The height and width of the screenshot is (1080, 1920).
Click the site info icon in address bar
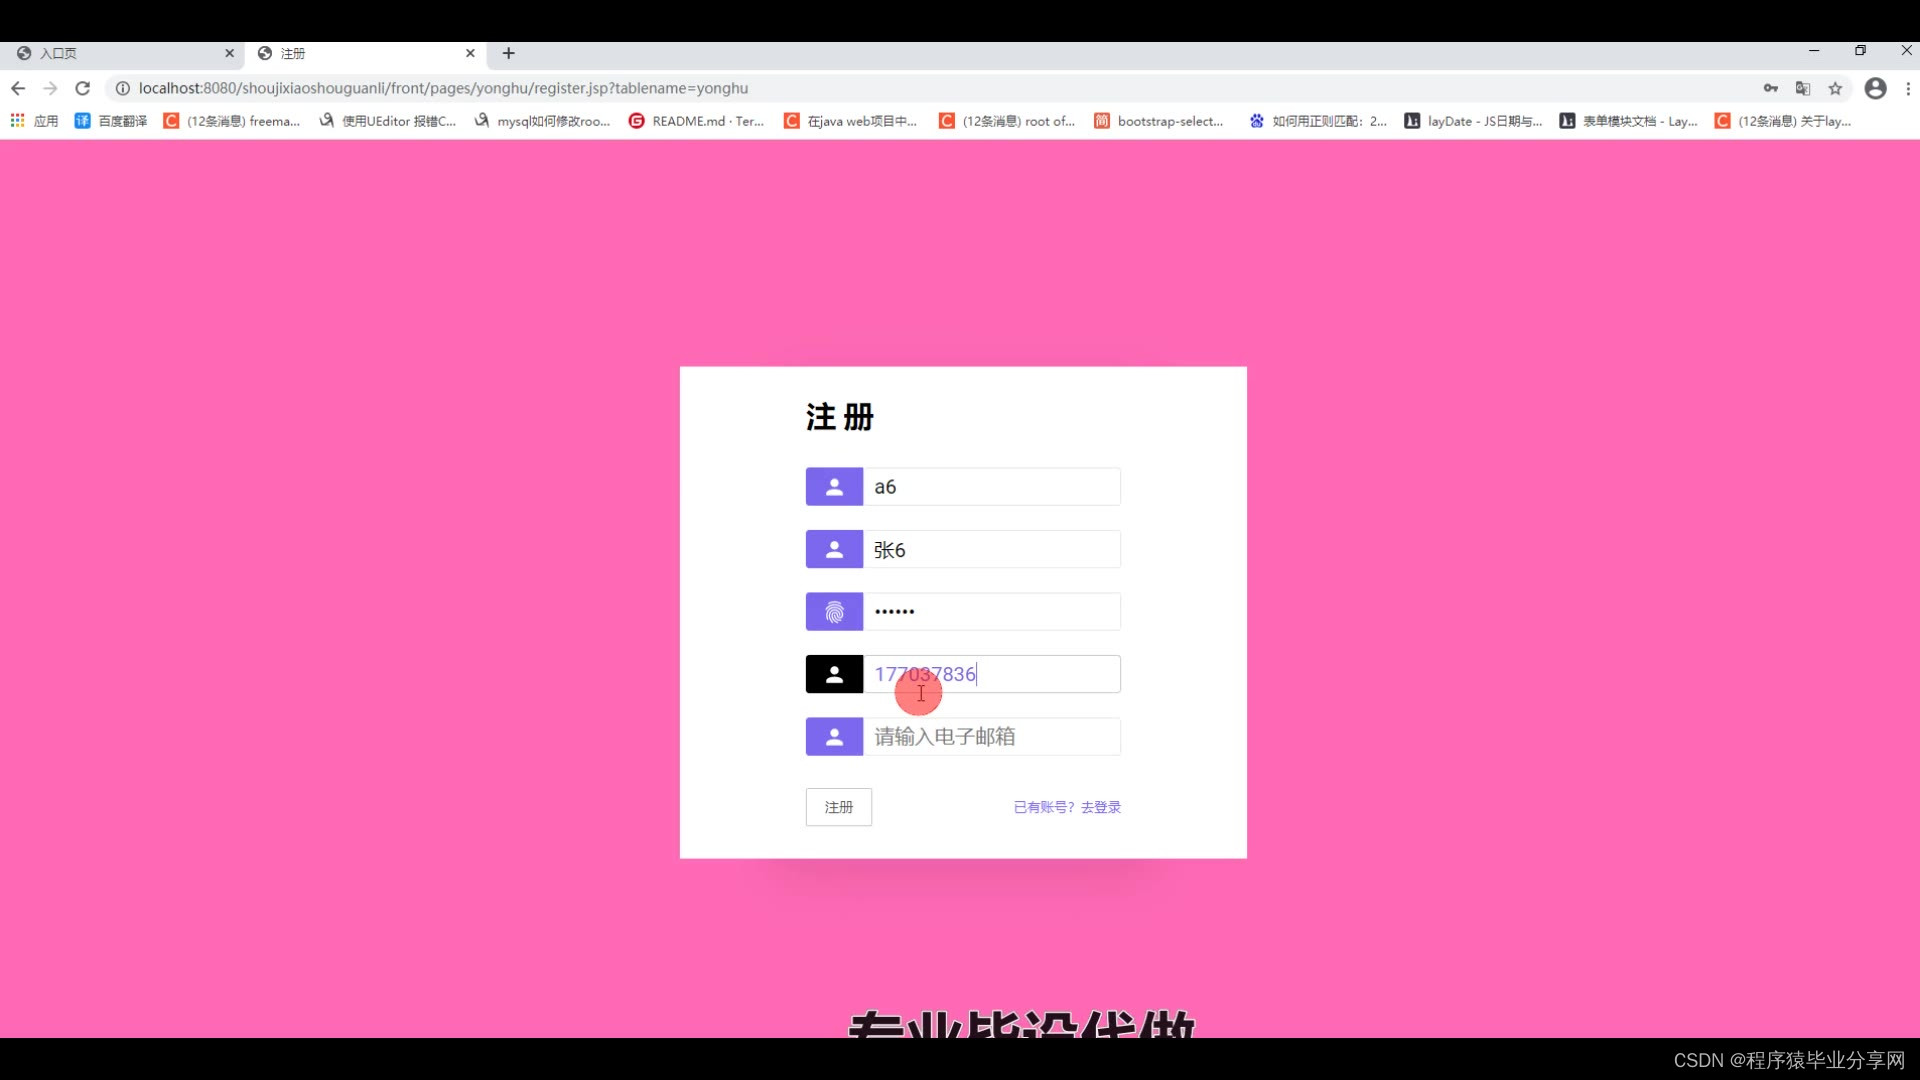click(x=122, y=88)
